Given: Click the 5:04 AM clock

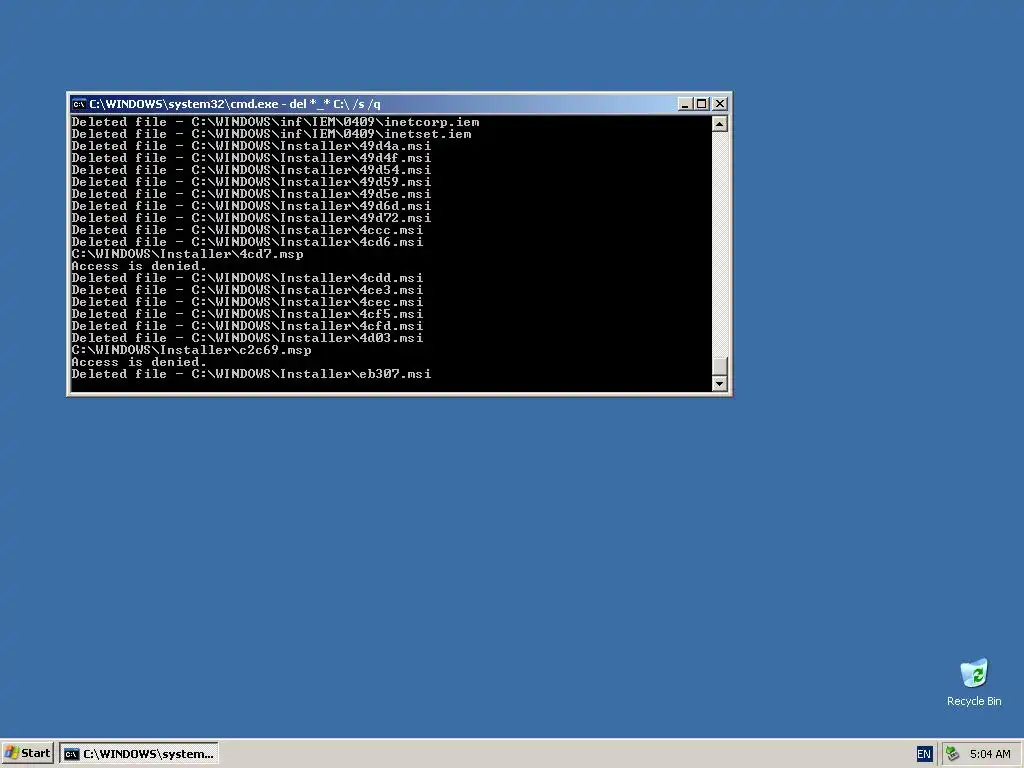Looking at the screenshot, I should [x=990, y=754].
